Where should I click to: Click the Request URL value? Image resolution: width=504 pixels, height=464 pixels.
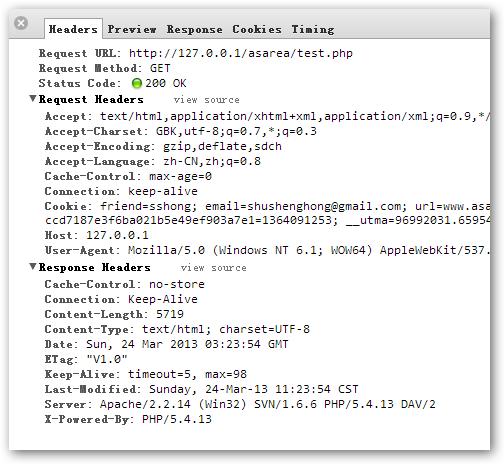click(x=241, y=53)
